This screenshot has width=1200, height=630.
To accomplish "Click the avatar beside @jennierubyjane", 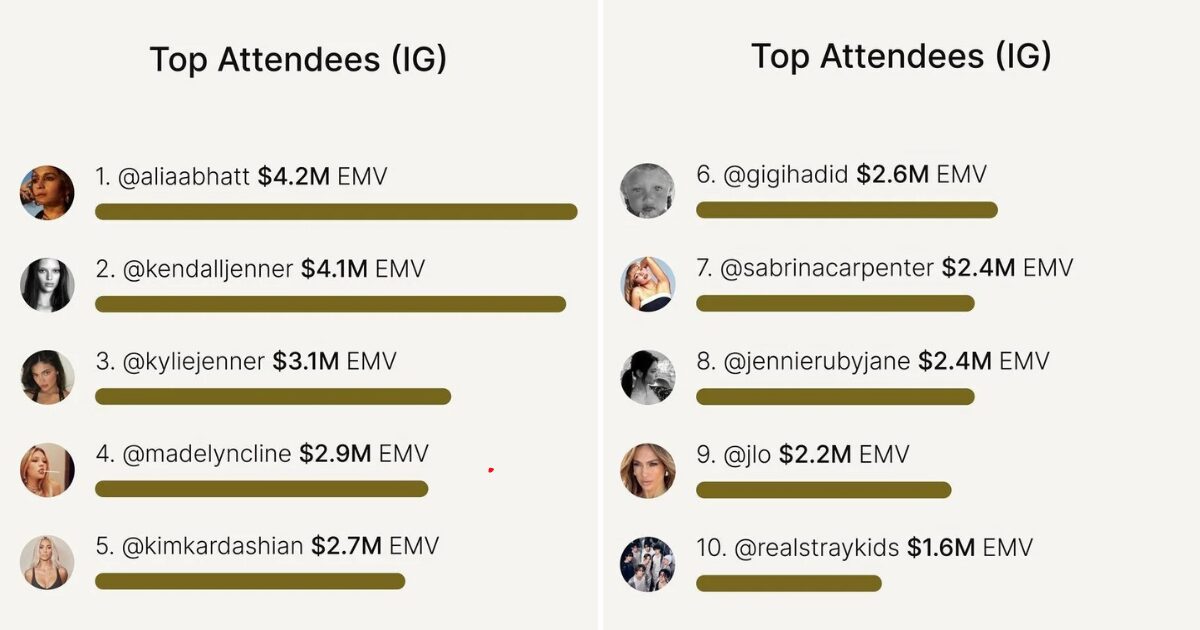I will tap(647, 377).
